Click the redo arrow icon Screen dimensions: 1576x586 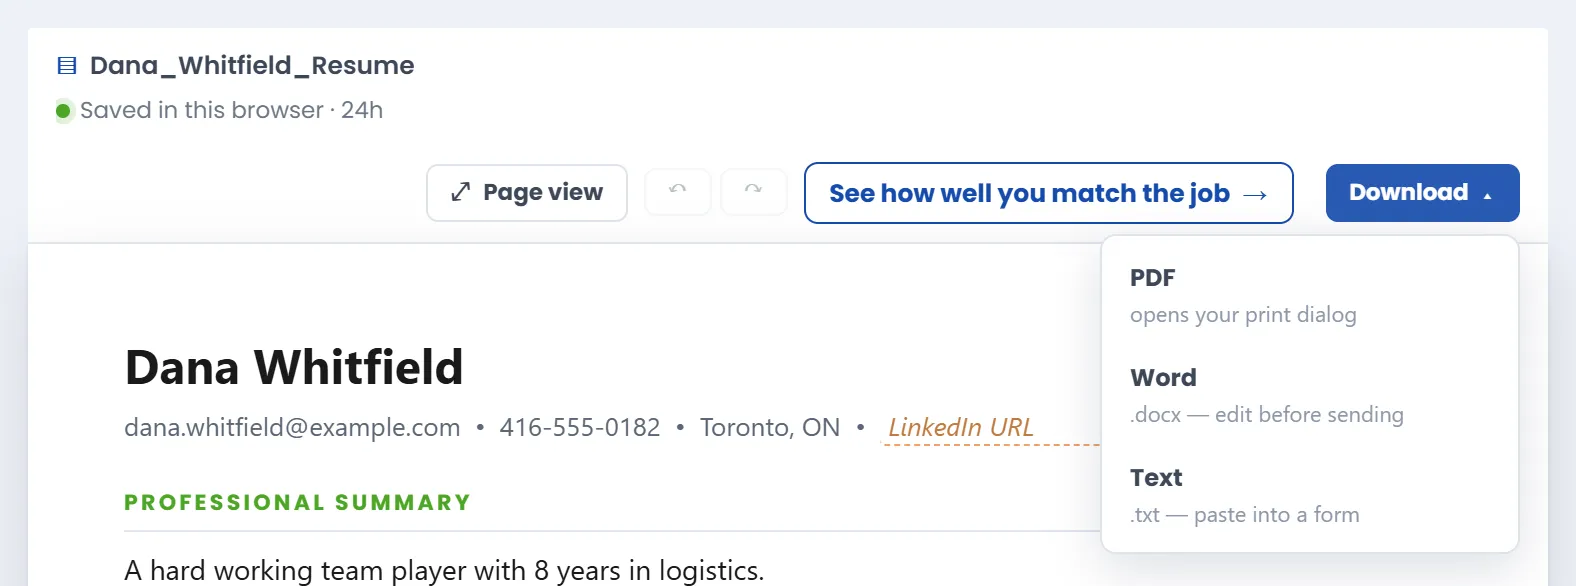tap(754, 191)
